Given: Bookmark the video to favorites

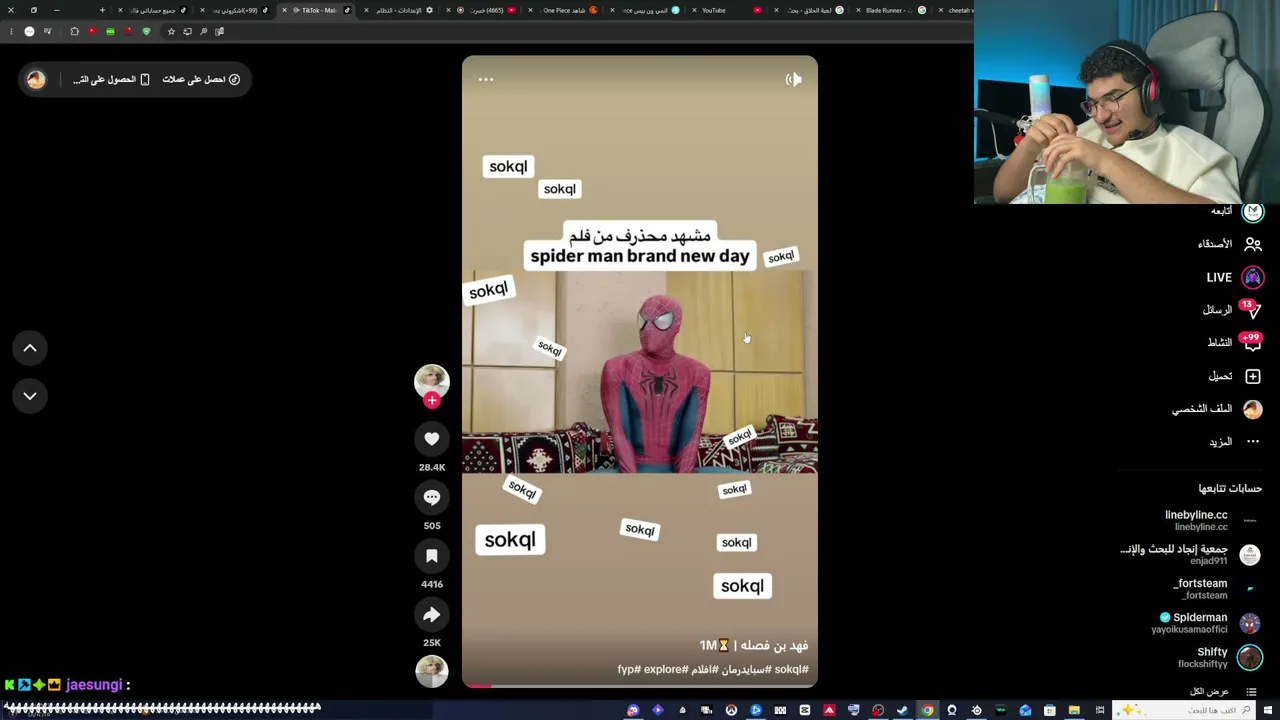Looking at the screenshot, I should pyautogui.click(x=432, y=556).
